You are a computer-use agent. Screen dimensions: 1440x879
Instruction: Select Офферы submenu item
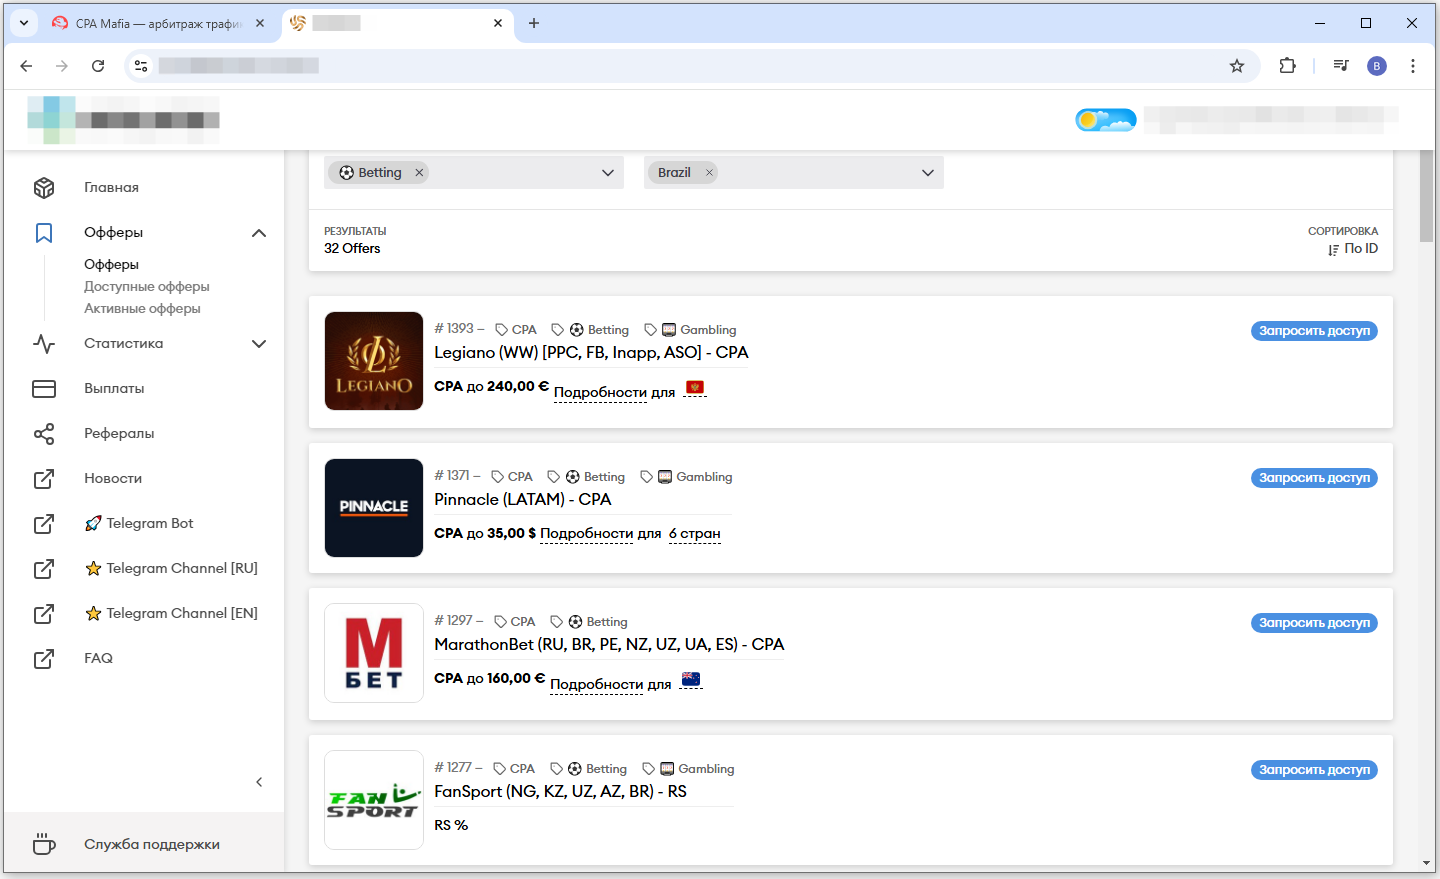click(x=111, y=265)
